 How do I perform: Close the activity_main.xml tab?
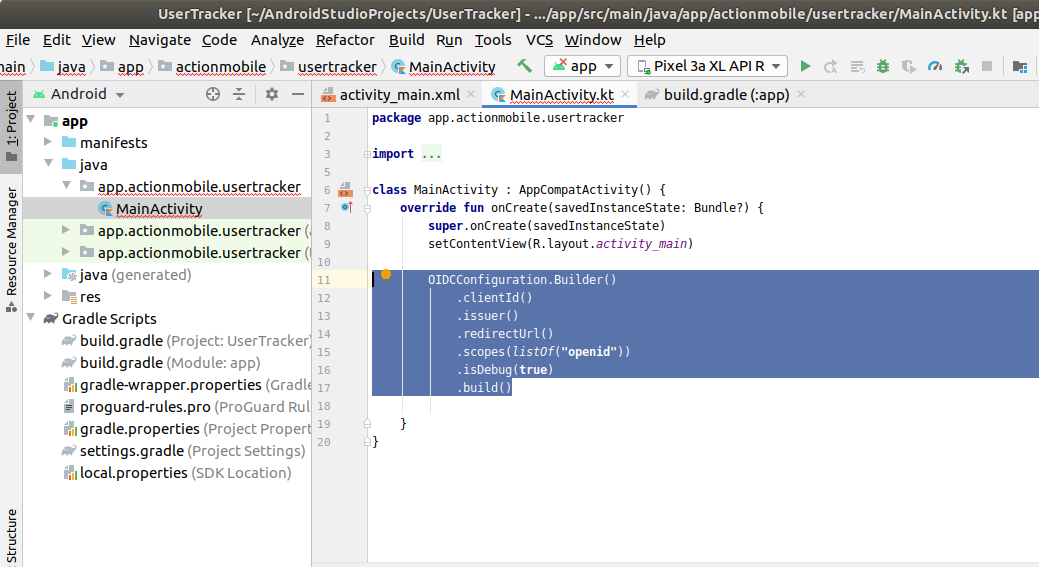click(x=471, y=94)
